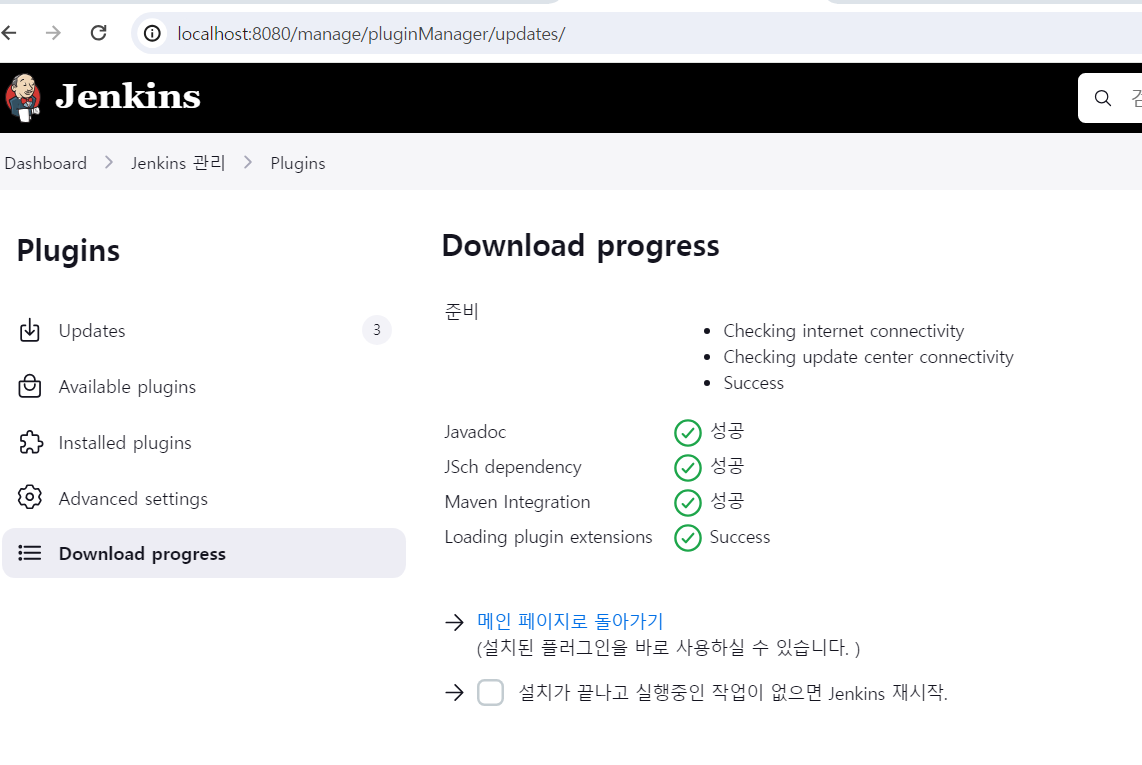Click the search magnifier icon

click(x=1103, y=98)
